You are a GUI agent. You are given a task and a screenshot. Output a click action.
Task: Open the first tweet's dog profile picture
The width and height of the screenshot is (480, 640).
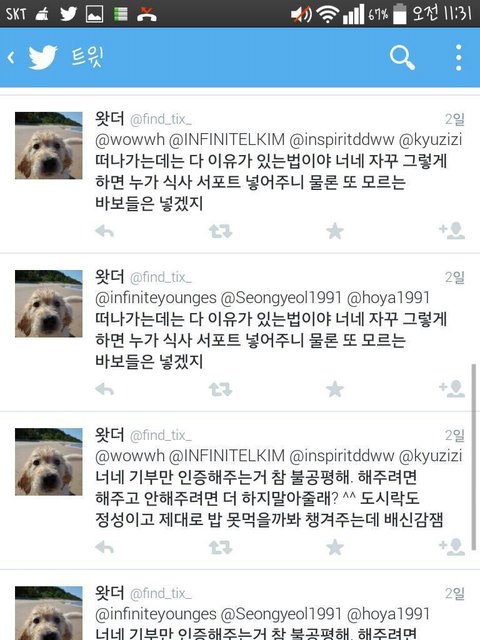(49, 145)
